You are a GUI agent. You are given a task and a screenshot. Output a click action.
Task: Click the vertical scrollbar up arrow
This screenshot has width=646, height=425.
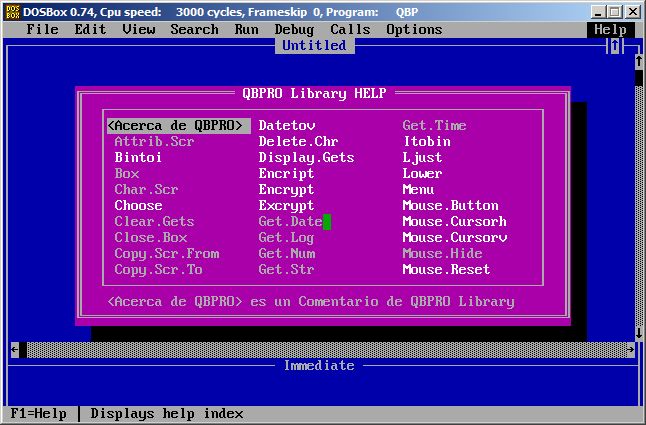point(638,62)
